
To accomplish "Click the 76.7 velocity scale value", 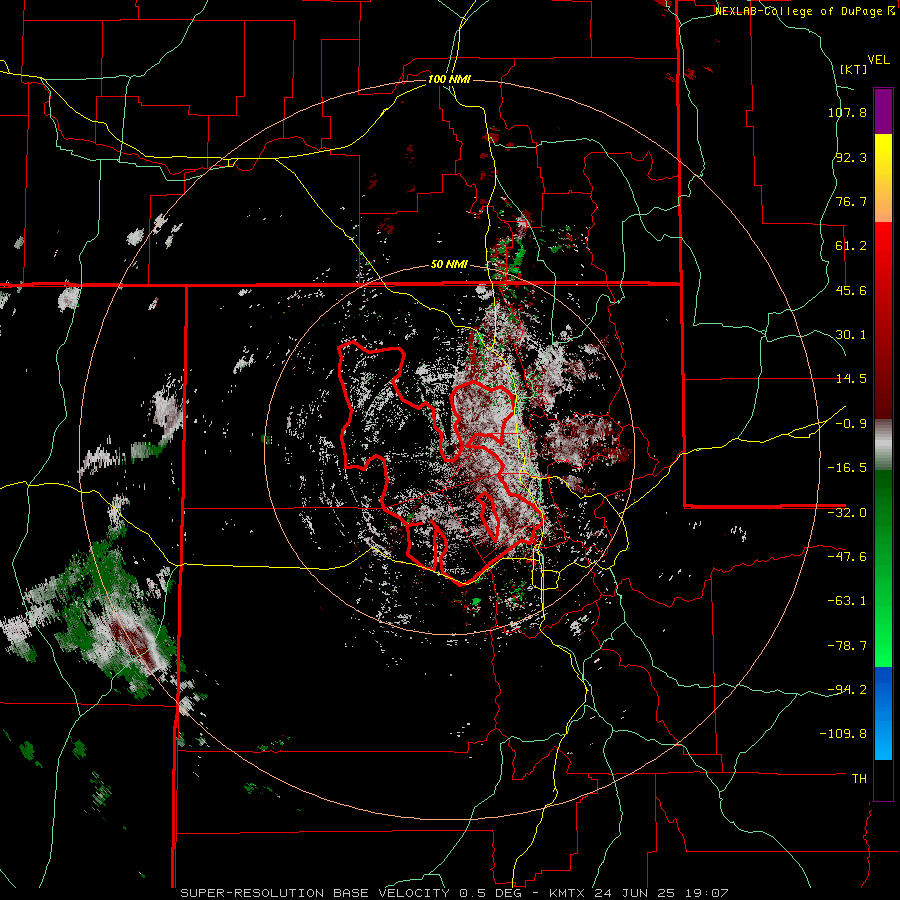I will (x=851, y=201).
